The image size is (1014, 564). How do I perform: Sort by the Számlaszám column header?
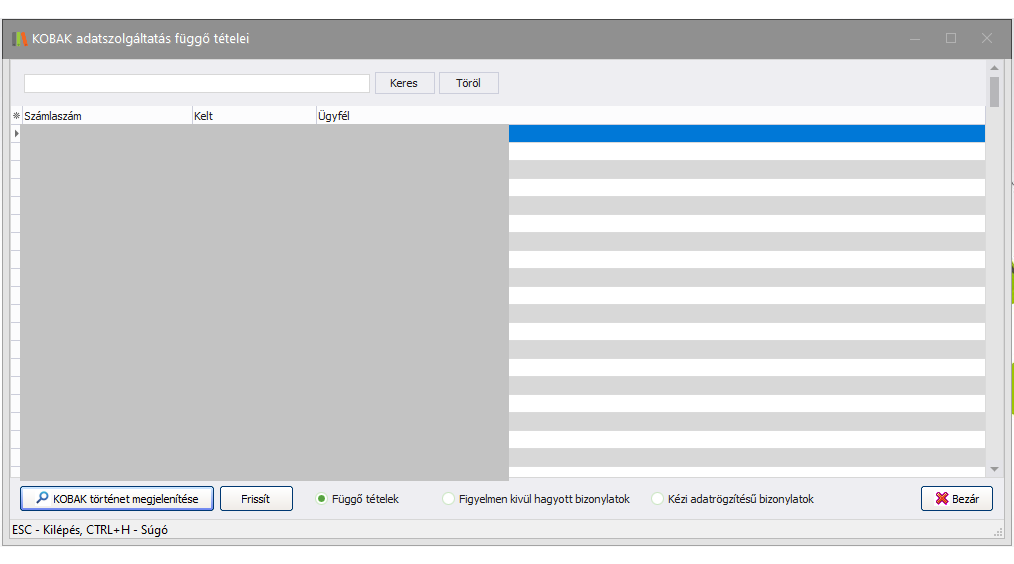105,116
